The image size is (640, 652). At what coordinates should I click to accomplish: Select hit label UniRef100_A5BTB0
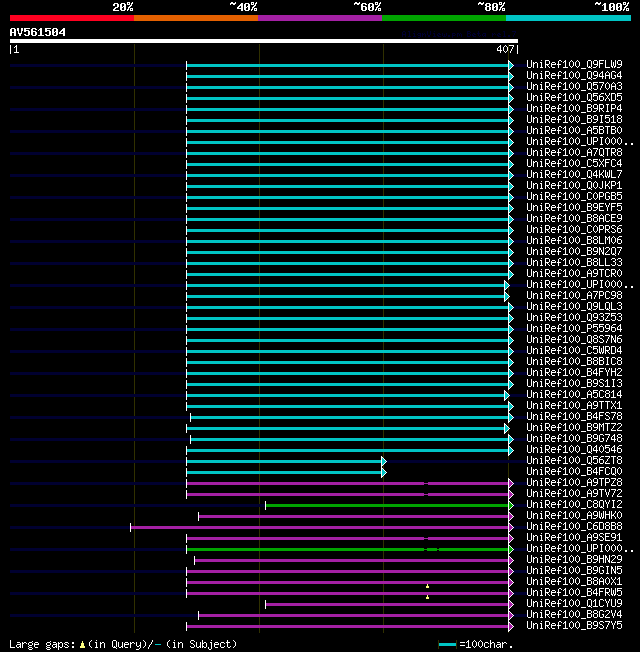point(574,131)
